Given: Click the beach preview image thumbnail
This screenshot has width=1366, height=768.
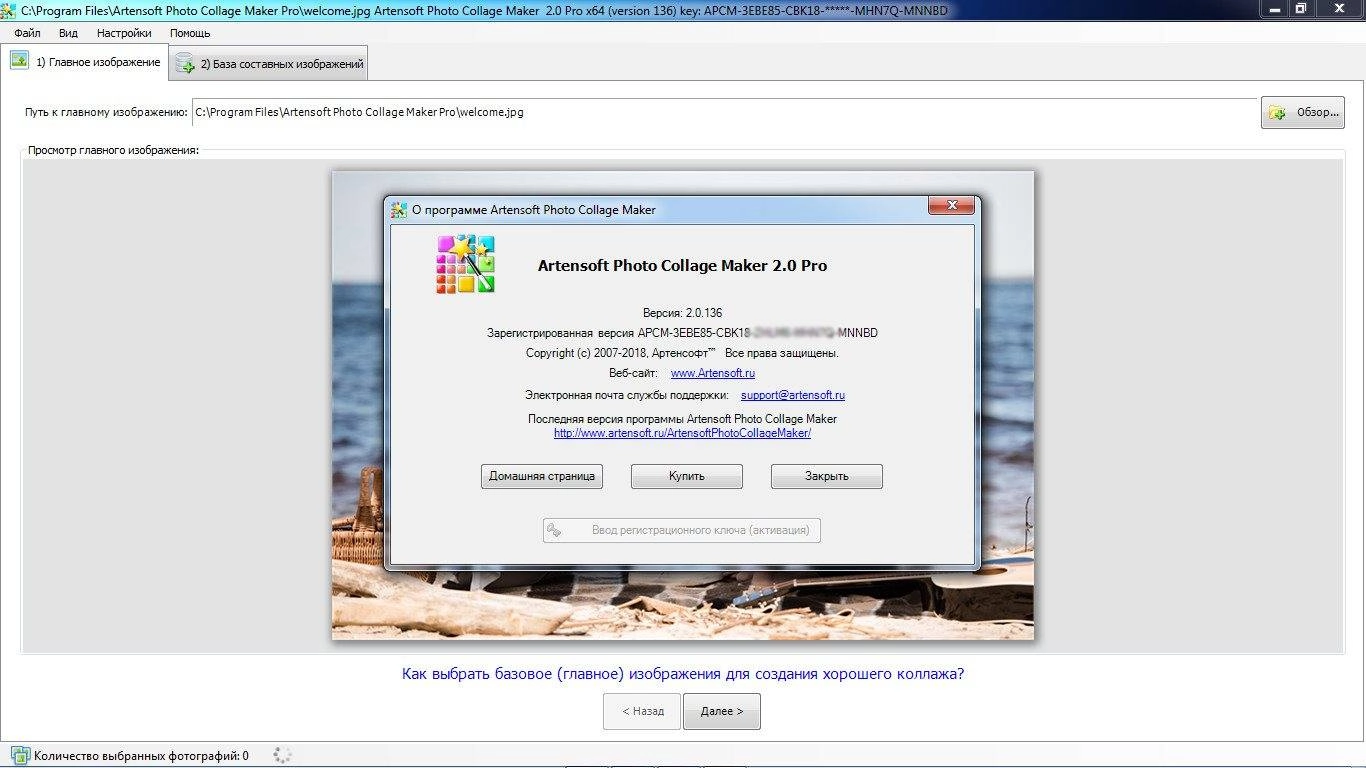Looking at the screenshot, I should pyautogui.click(x=683, y=405).
